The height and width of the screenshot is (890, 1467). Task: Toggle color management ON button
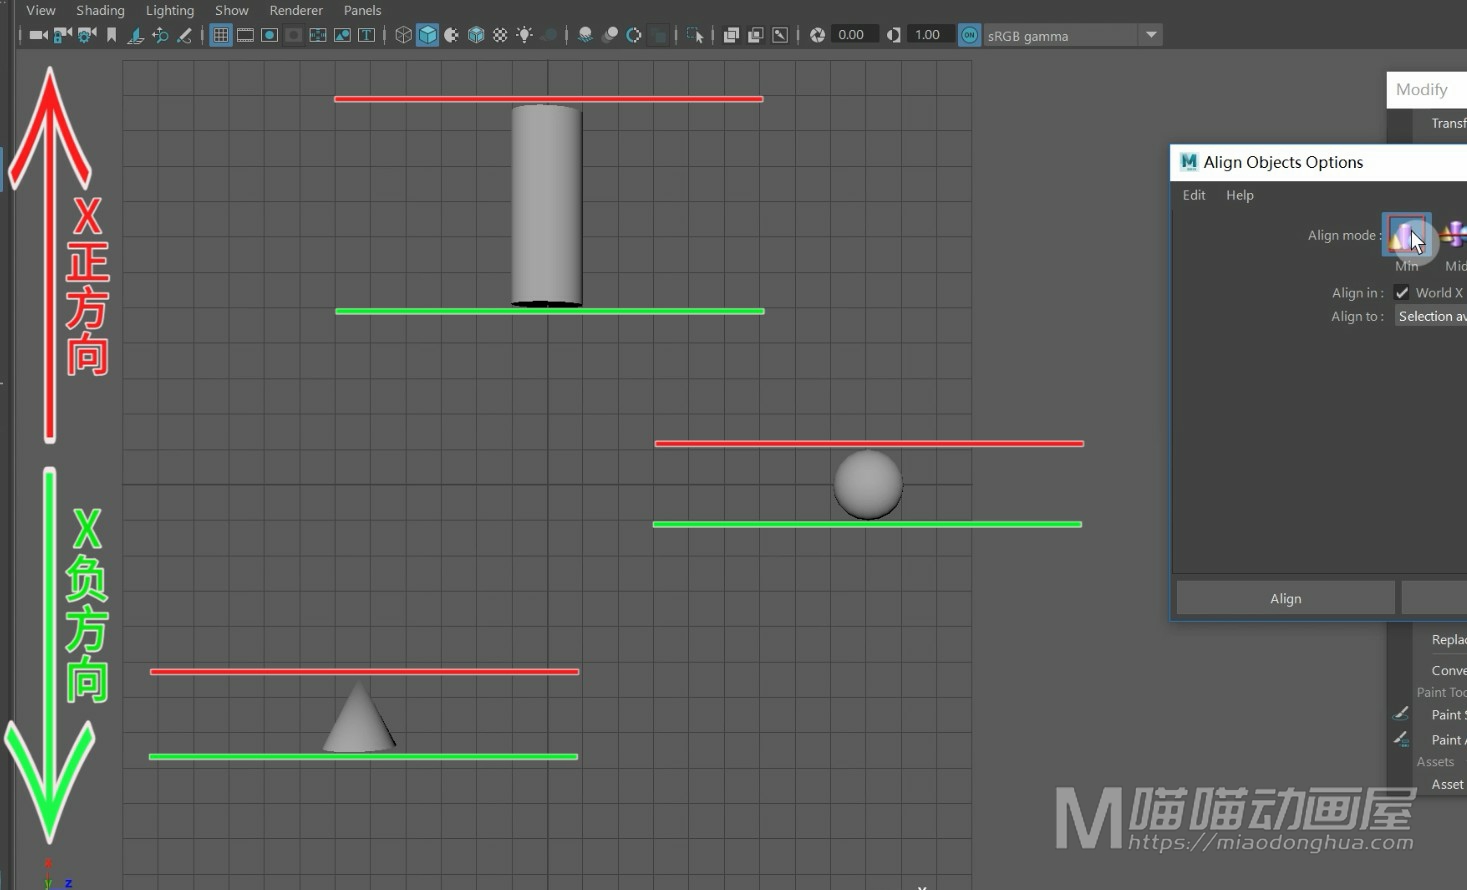969,35
